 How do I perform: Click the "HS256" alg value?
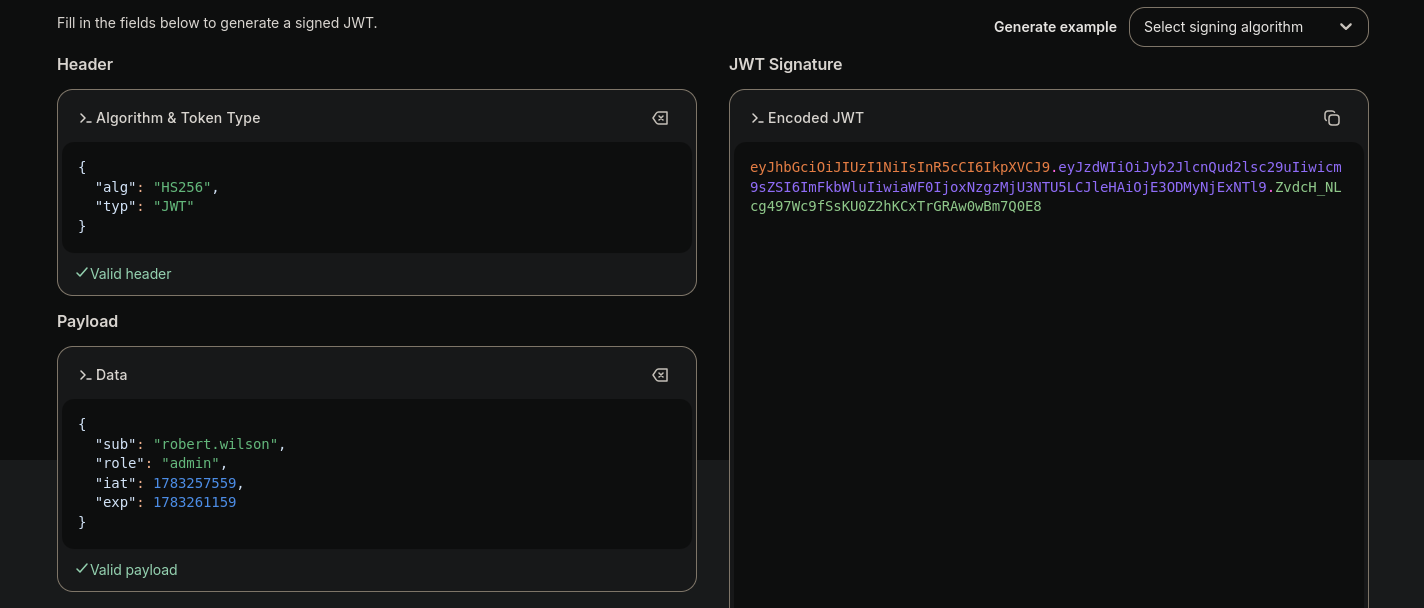tap(182, 187)
